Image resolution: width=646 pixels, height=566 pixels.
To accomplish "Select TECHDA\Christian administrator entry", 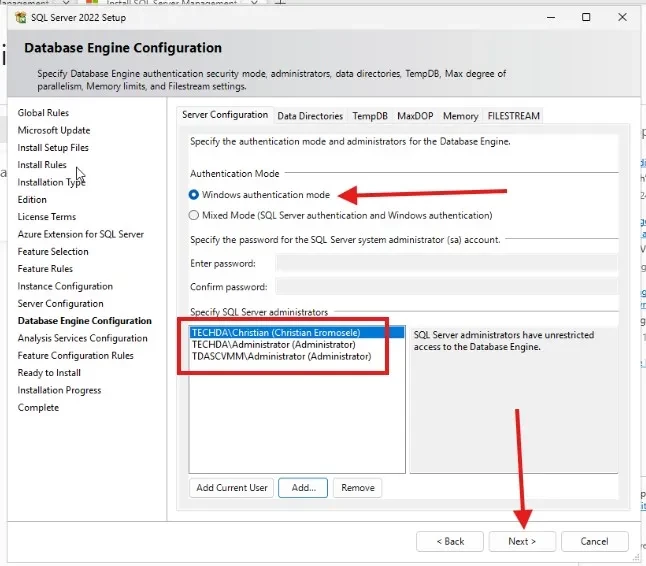I will pos(297,332).
